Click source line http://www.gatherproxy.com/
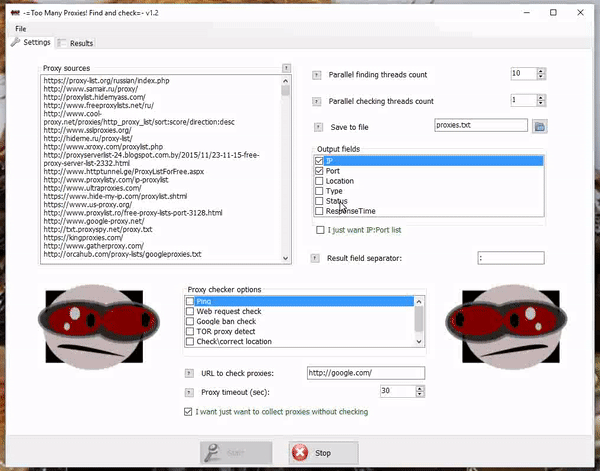 coord(94,246)
